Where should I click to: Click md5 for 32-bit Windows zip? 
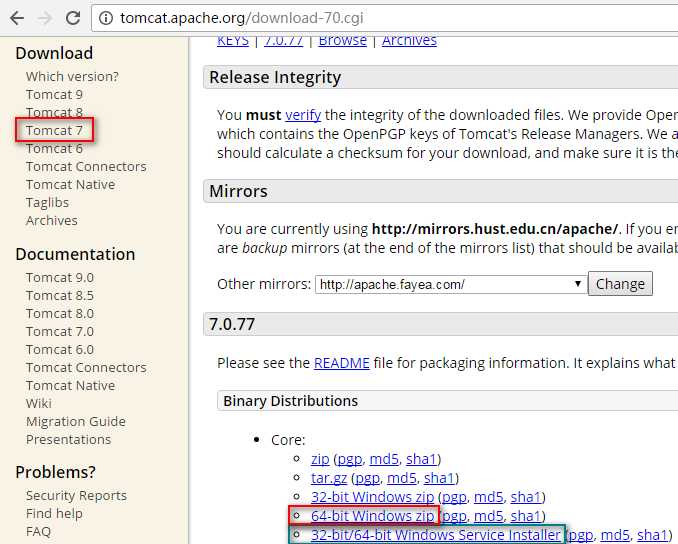pos(489,497)
